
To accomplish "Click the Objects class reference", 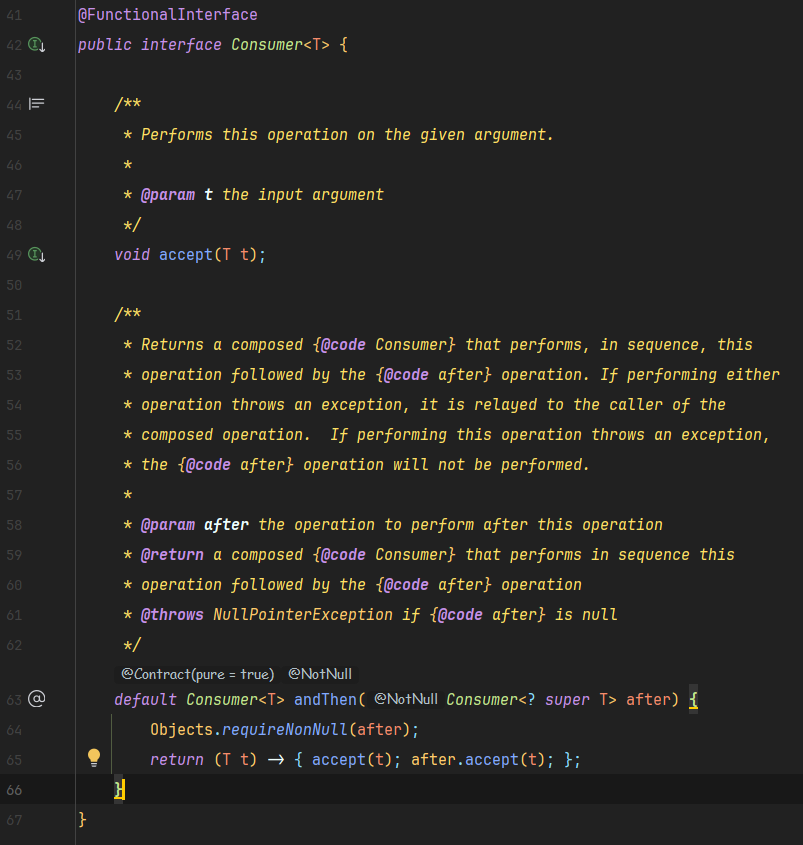I will tap(182, 730).
